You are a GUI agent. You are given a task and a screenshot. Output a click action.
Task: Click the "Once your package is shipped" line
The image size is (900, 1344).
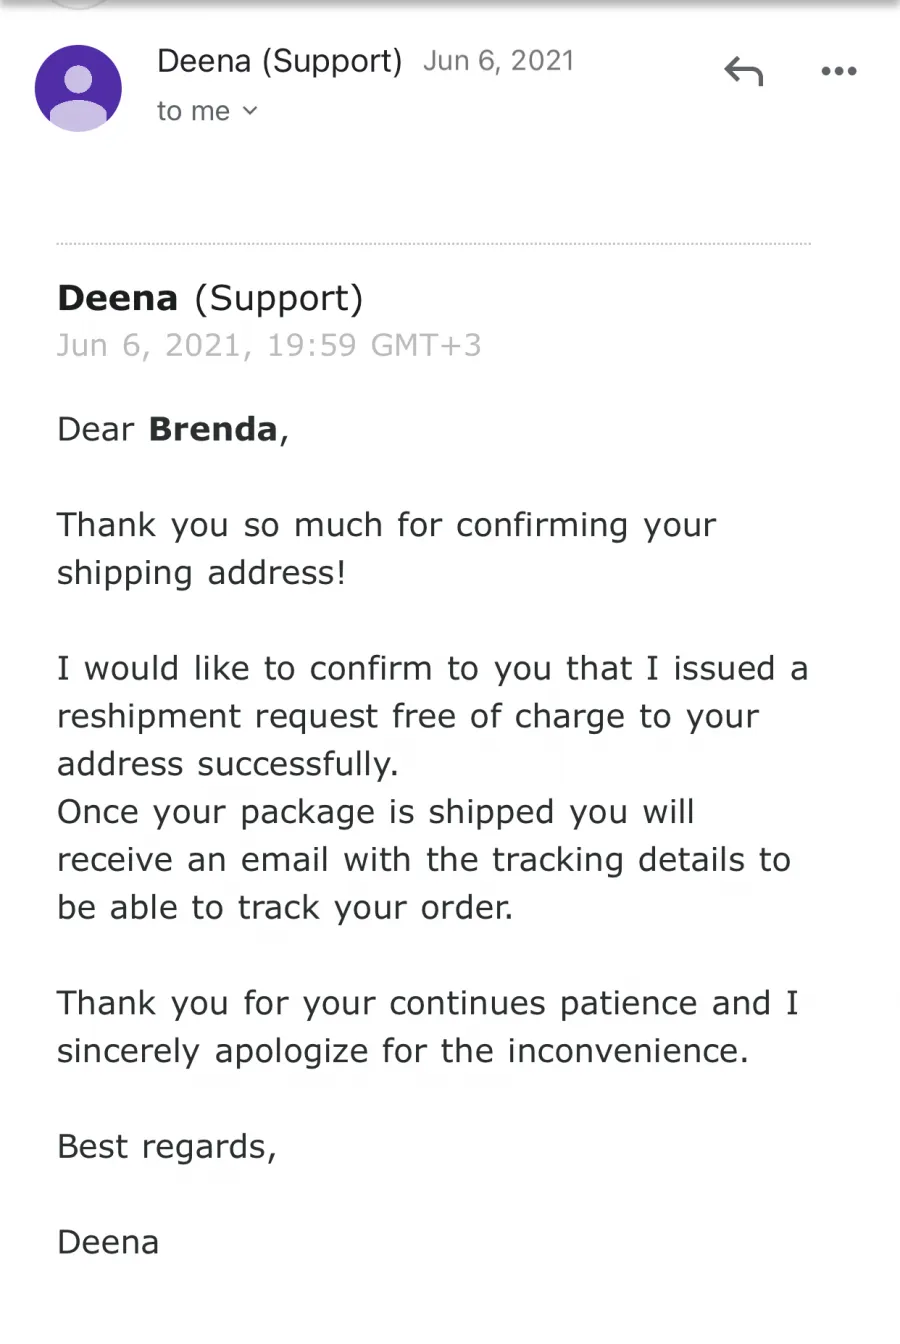point(375,812)
